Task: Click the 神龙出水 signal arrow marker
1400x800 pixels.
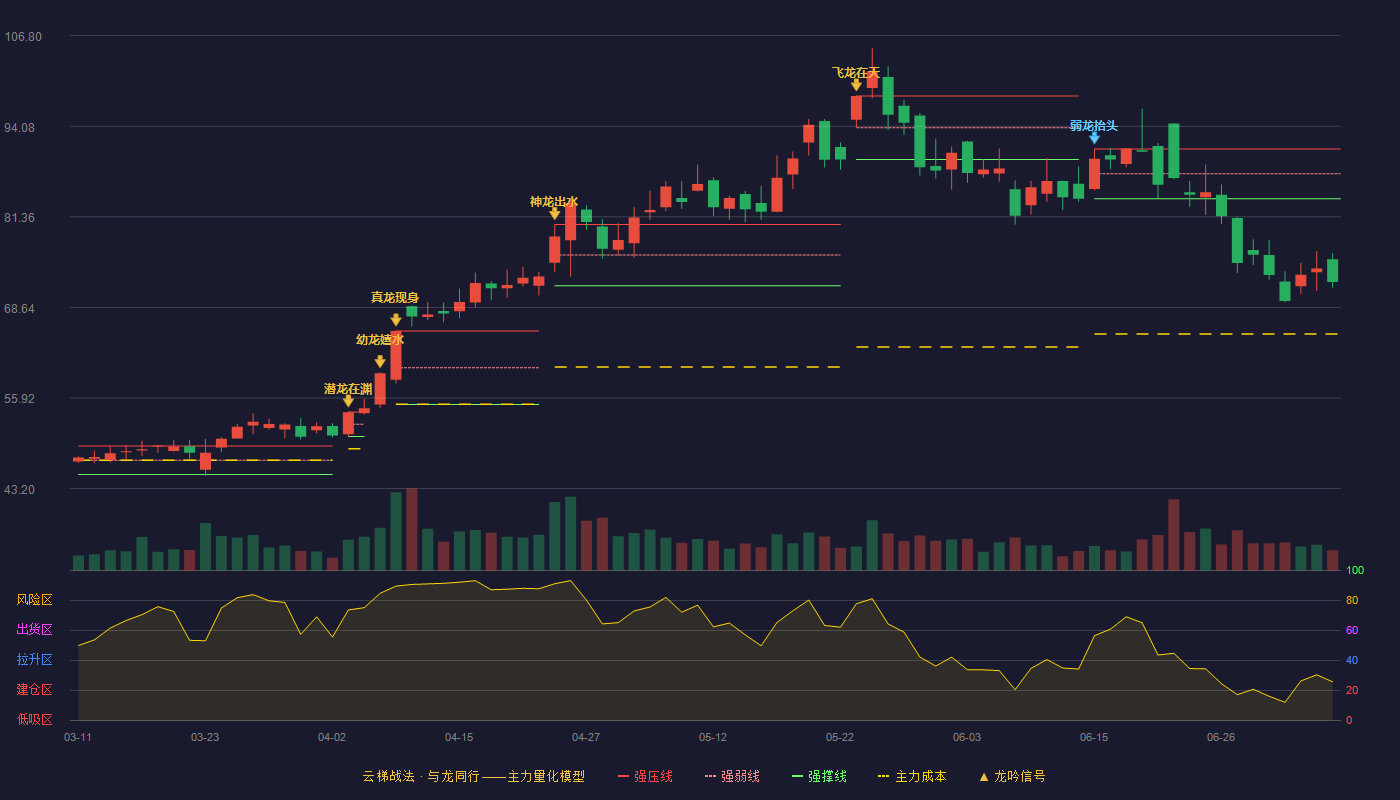Action: point(555,214)
